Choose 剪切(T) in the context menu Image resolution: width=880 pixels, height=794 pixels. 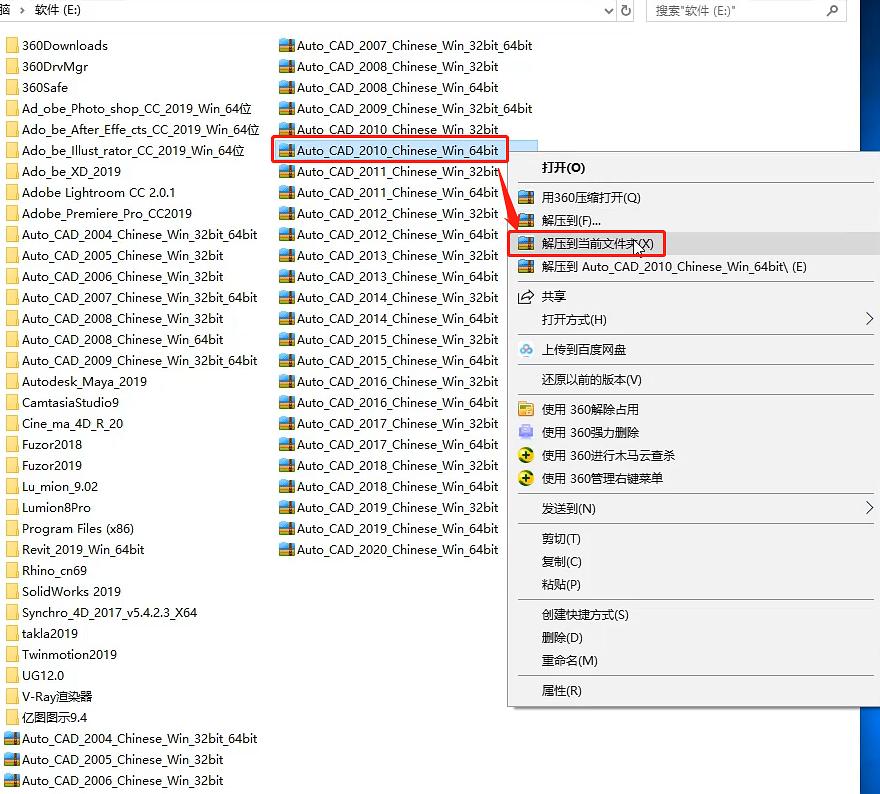pyautogui.click(x=561, y=539)
